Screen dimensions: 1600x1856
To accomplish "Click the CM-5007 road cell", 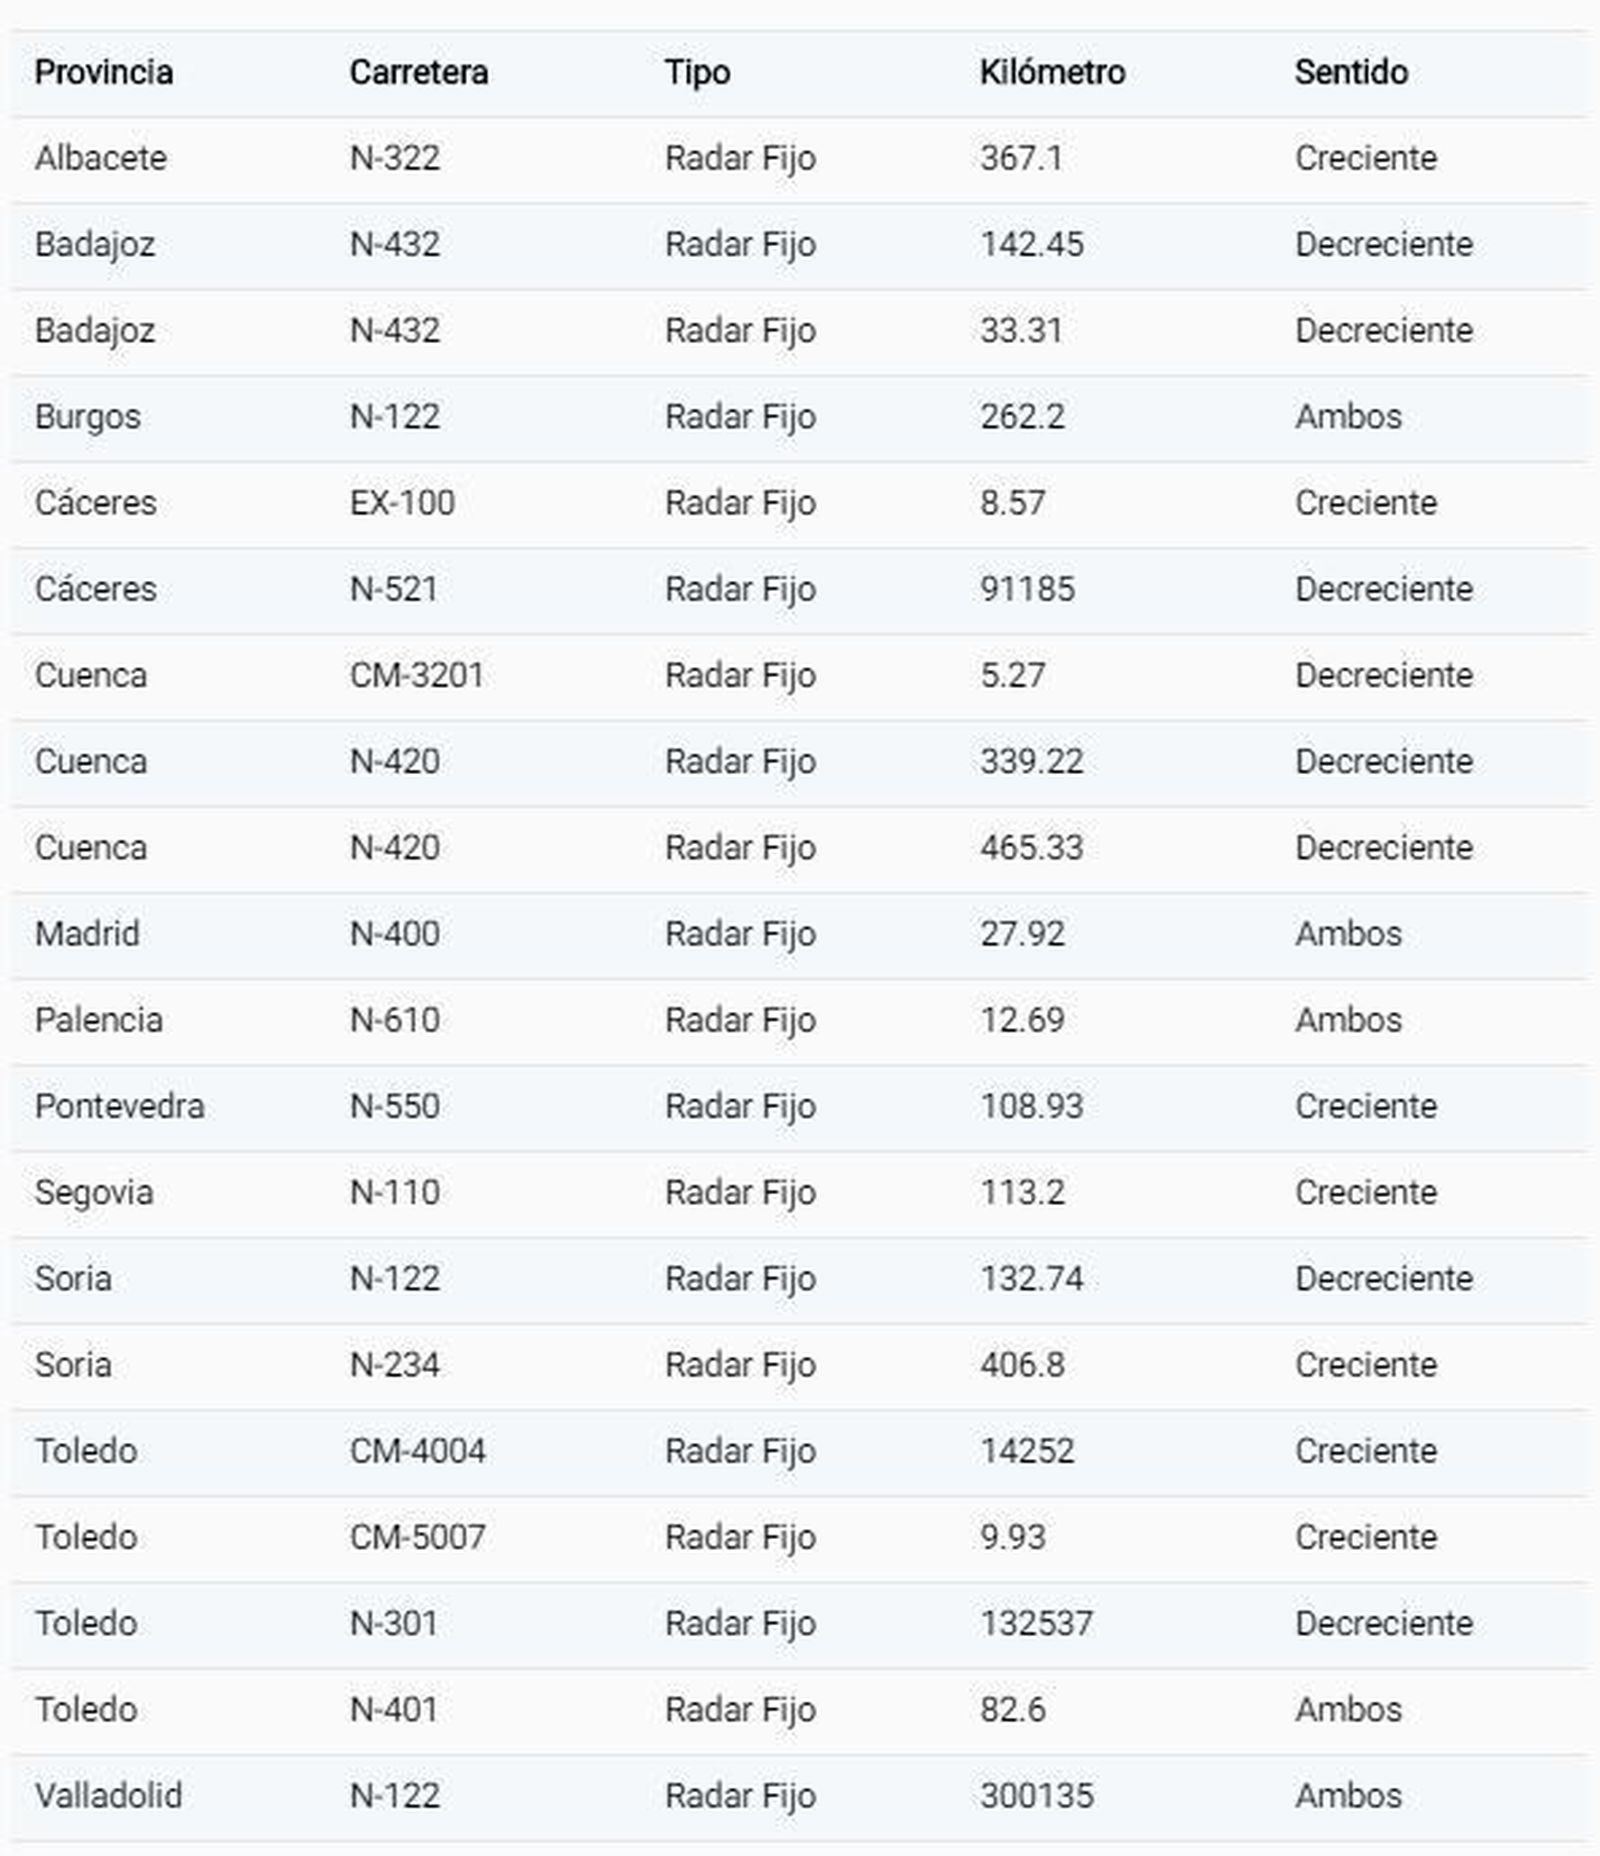I will (x=417, y=1536).
